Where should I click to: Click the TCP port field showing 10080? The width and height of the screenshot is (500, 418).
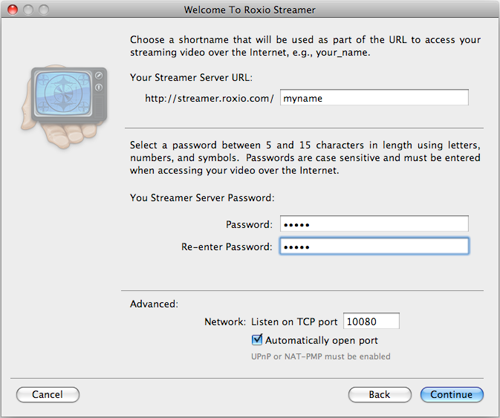click(x=371, y=321)
